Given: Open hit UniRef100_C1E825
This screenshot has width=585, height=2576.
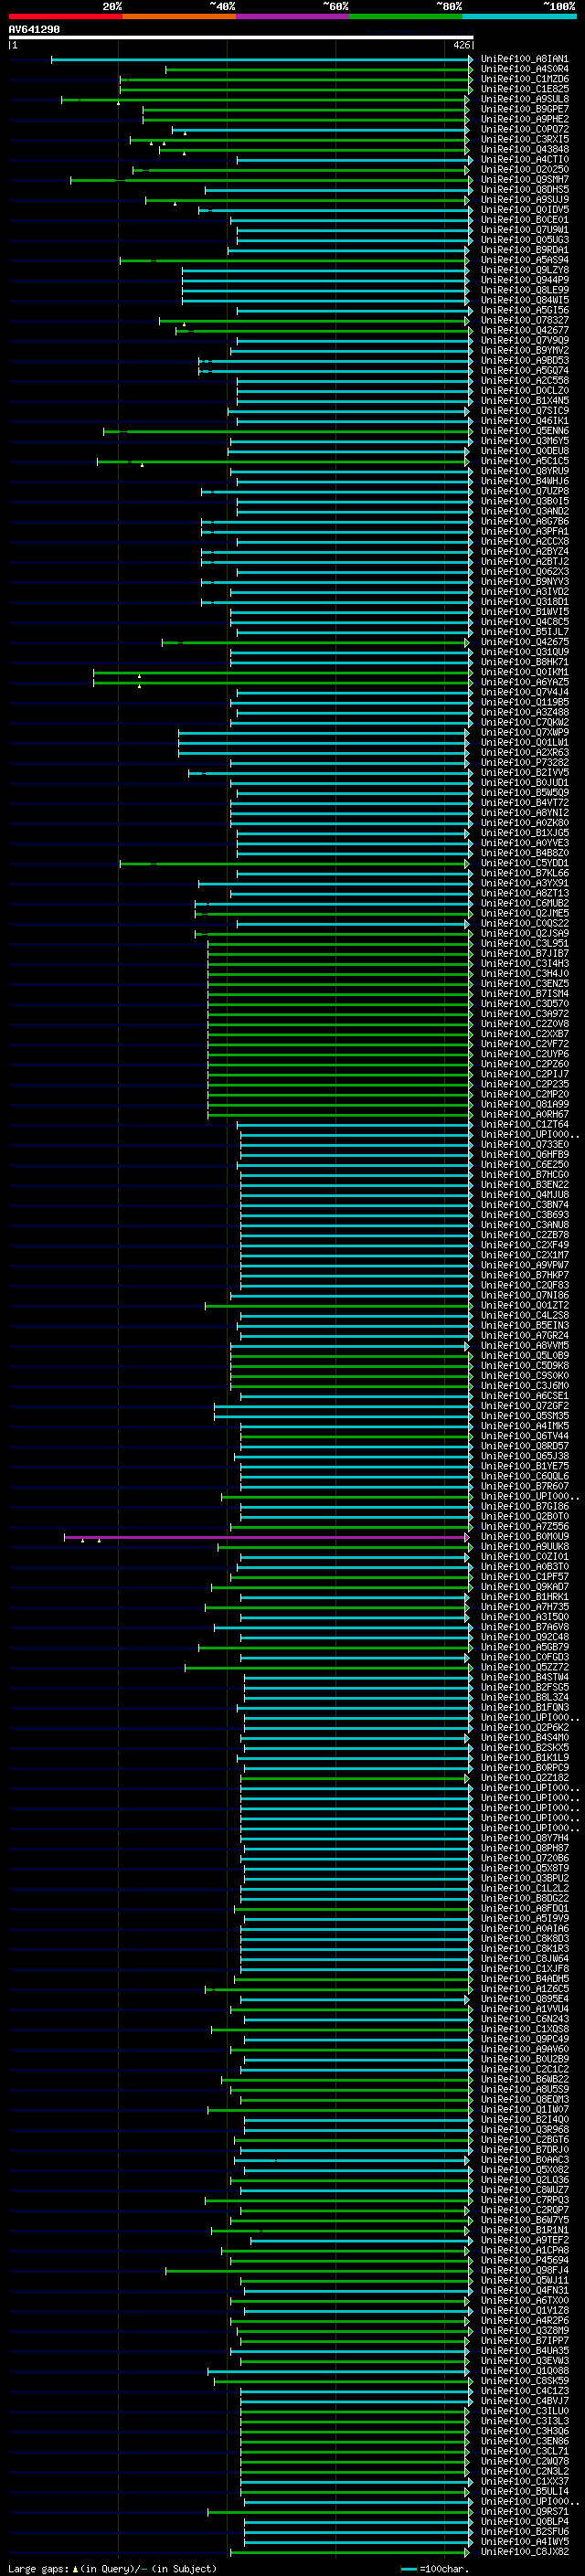Looking at the screenshot, I should tap(525, 89).
